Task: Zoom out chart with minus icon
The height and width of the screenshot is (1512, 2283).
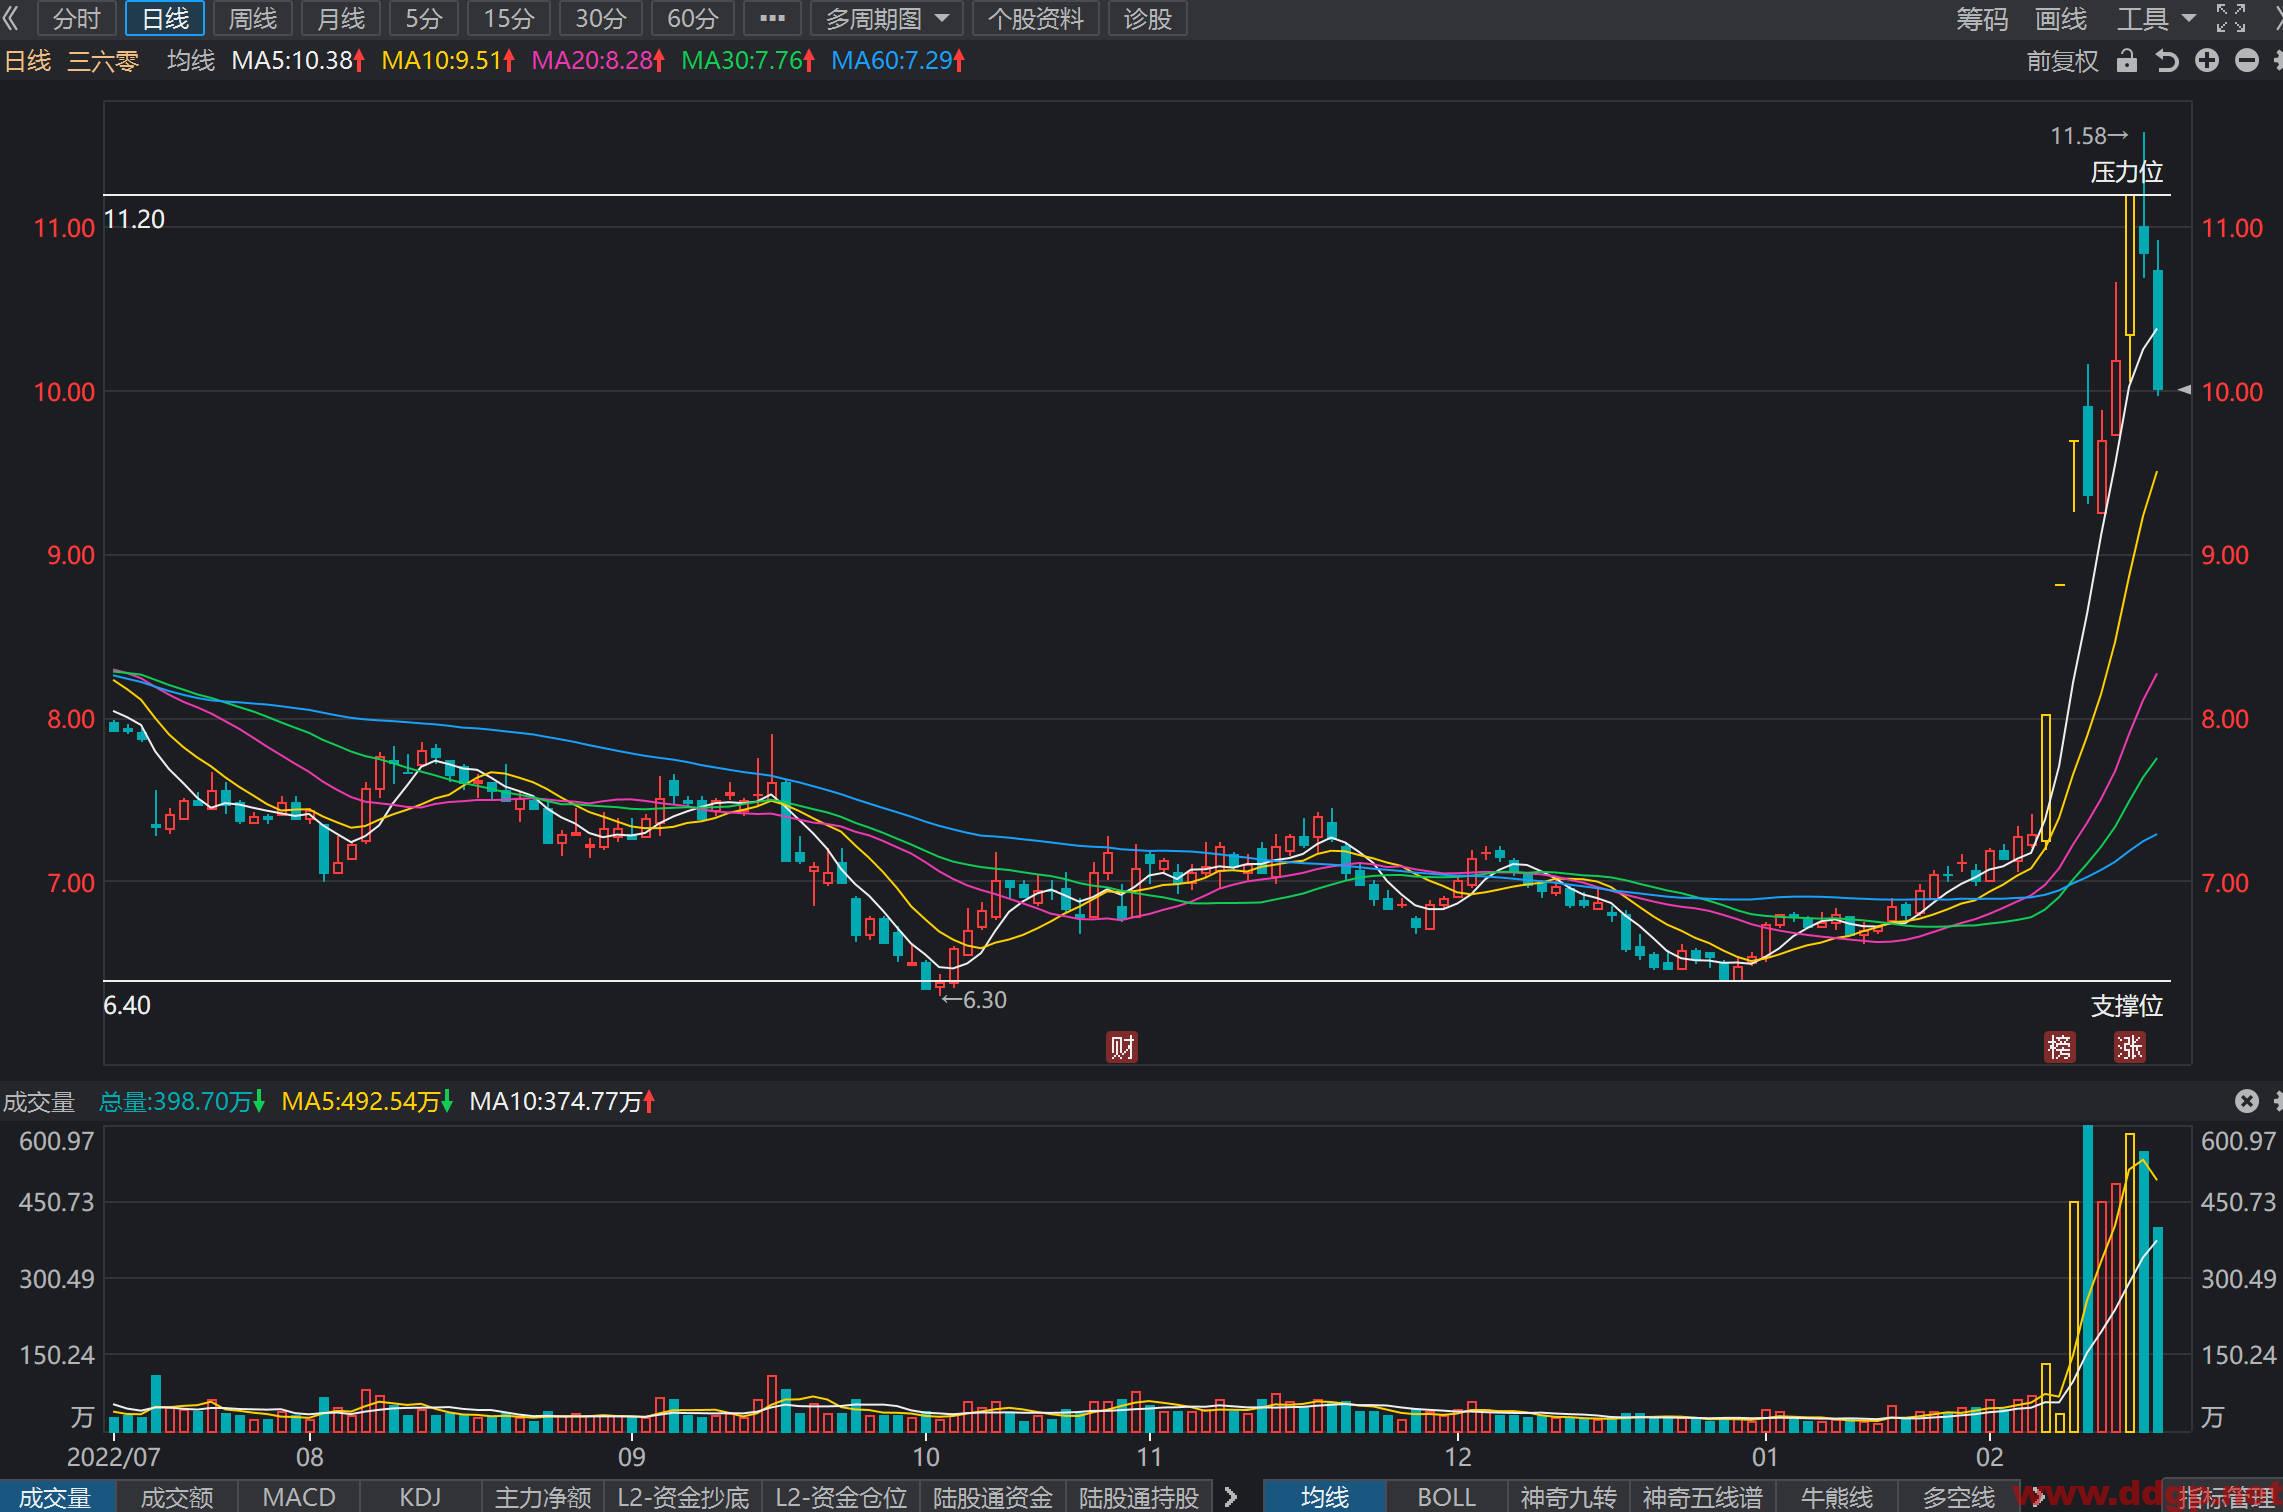Action: click(x=2247, y=61)
